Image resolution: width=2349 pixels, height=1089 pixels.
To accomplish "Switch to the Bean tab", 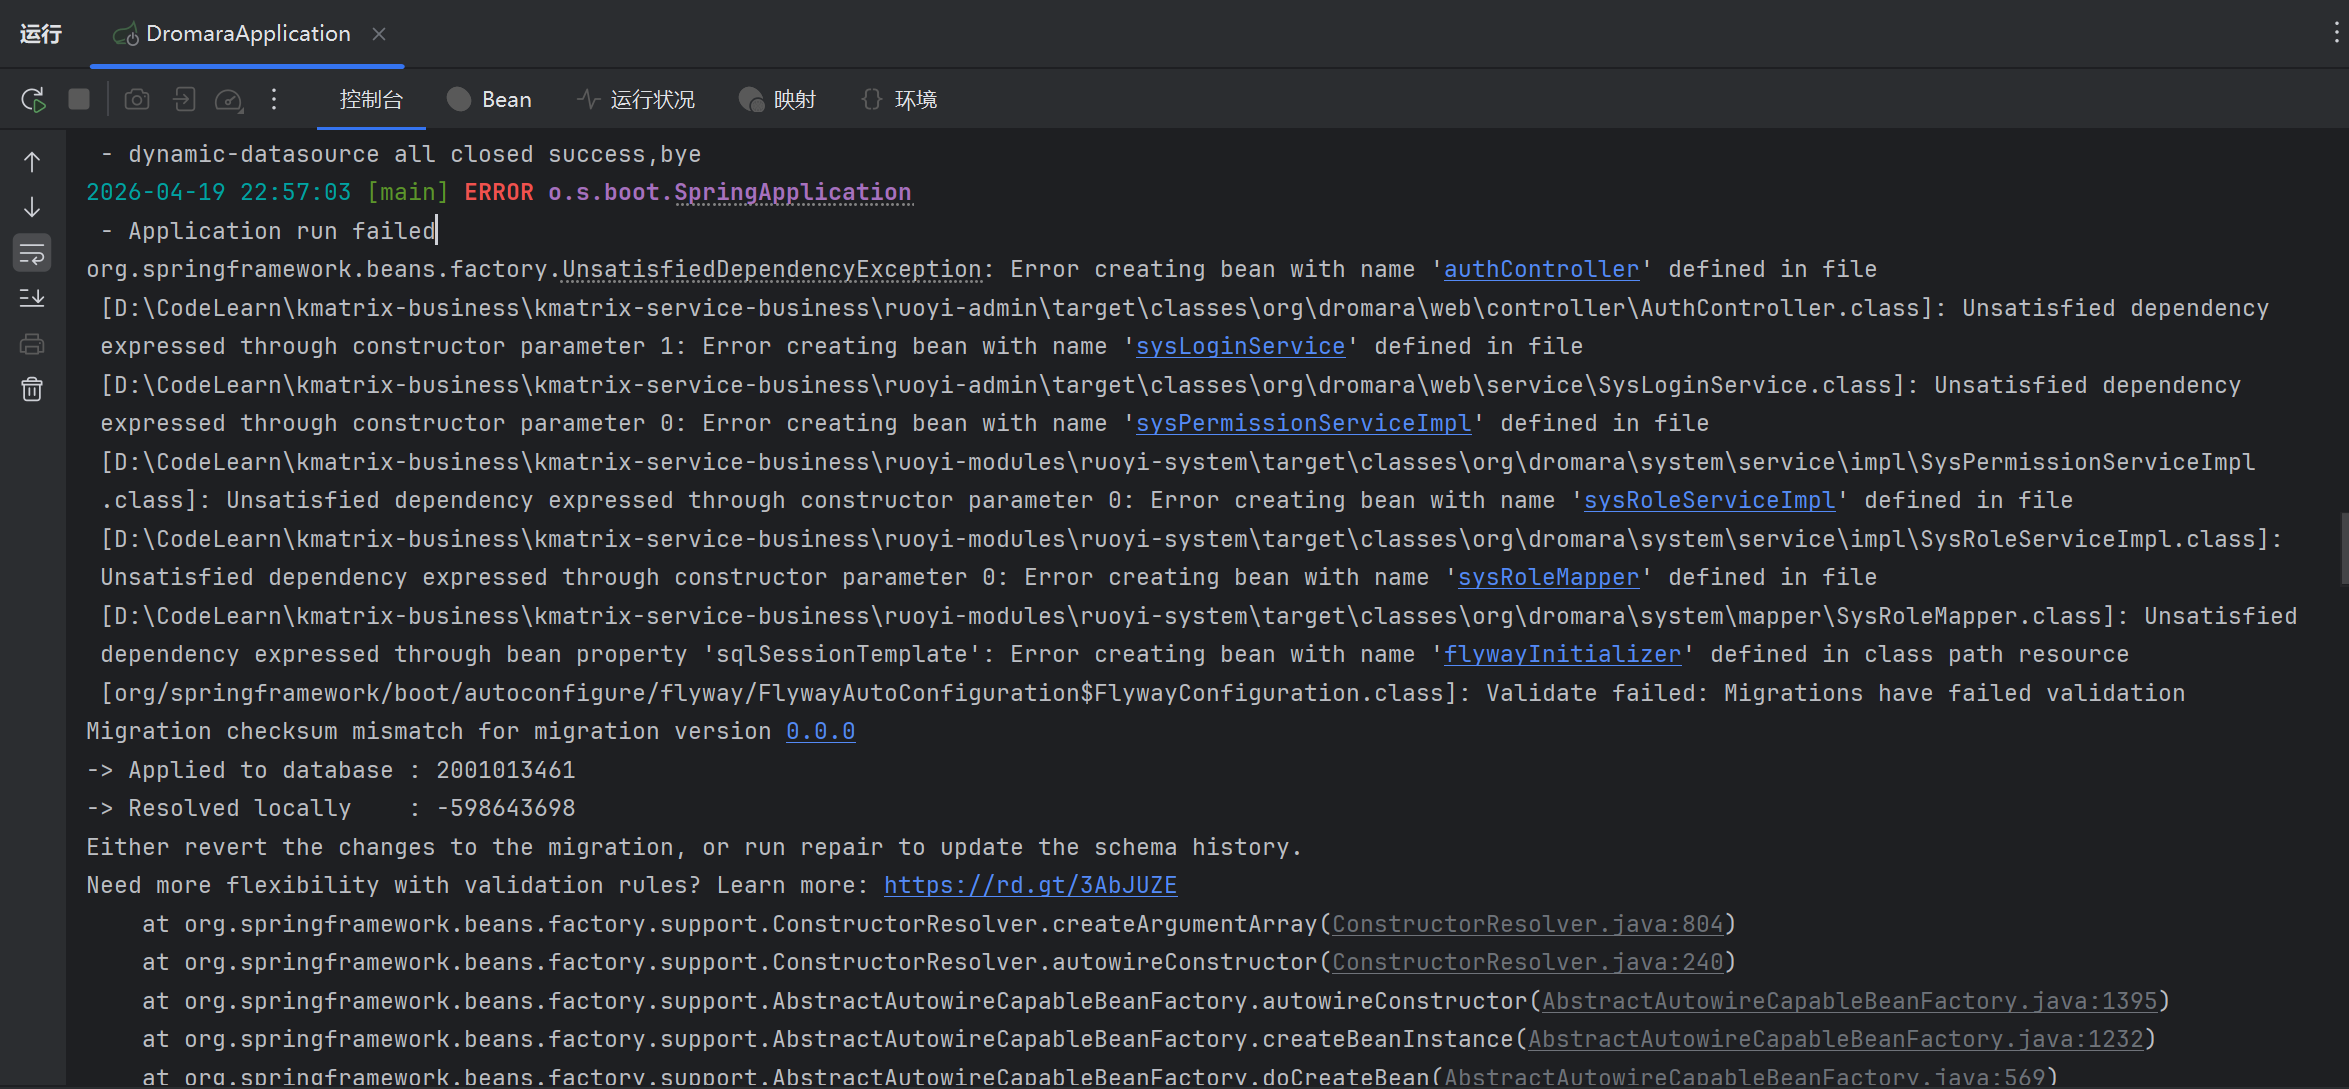I will (490, 100).
